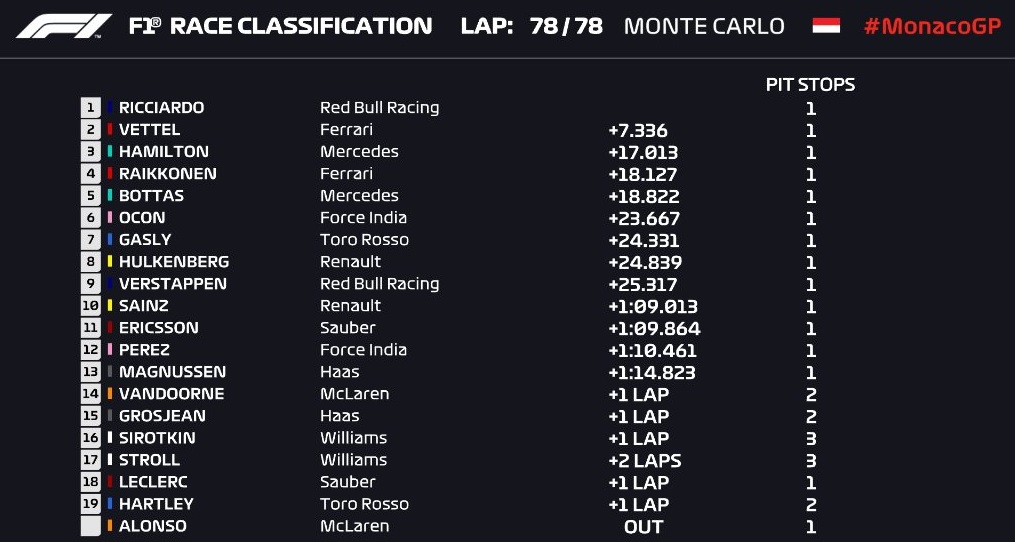
Task: Select the Red Bull Racing team for Verstappen
Action: tap(379, 284)
